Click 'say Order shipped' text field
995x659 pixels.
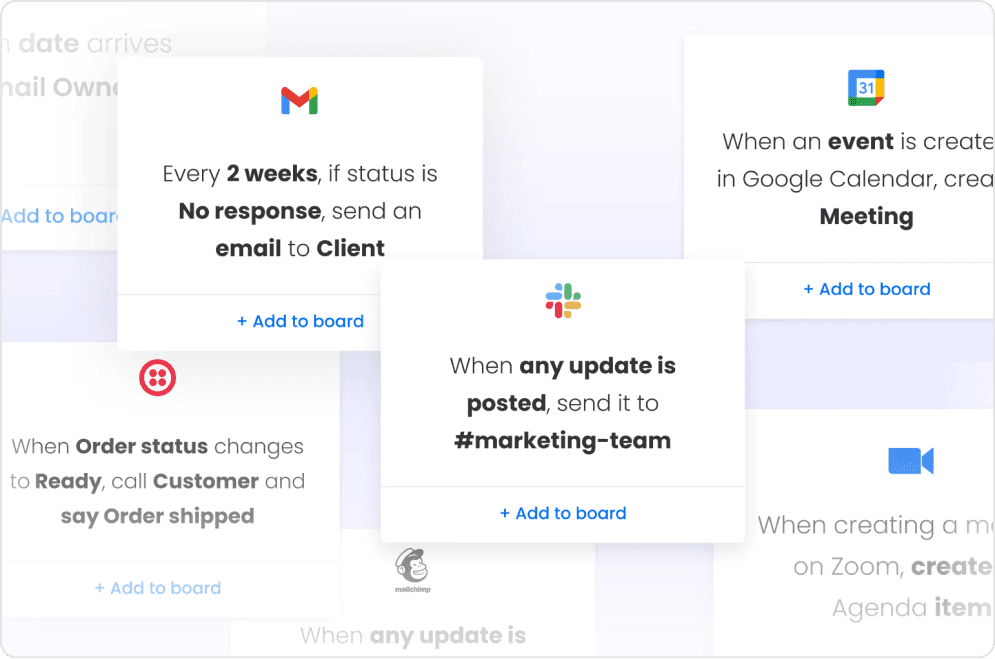click(157, 516)
